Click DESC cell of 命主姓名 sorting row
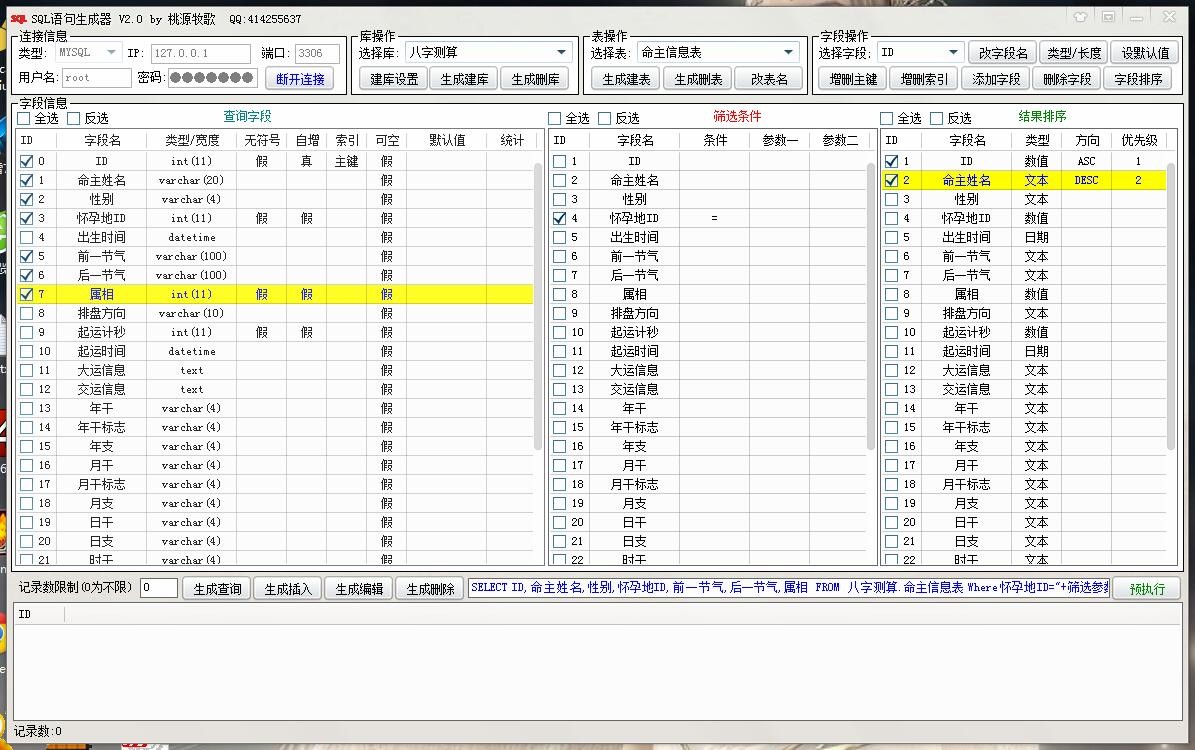This screenshot has height=750, width=1195. click(x=1086, y=181)
